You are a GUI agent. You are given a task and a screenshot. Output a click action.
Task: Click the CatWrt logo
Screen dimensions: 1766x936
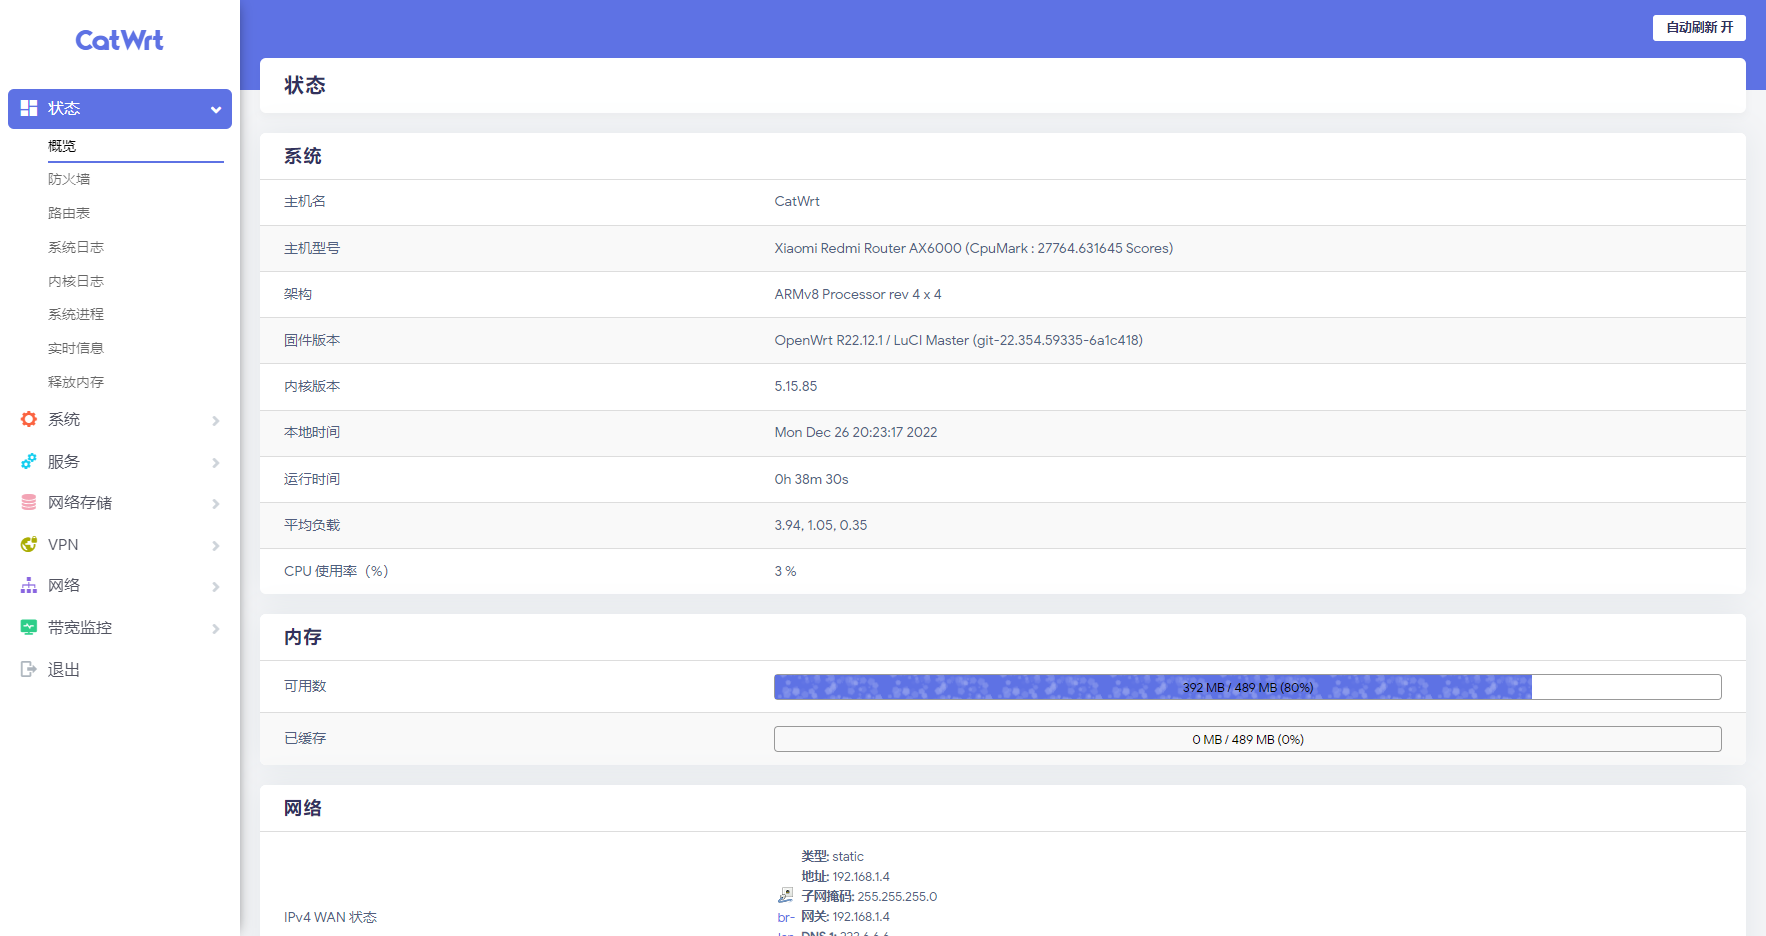click(x=119, y=40)
